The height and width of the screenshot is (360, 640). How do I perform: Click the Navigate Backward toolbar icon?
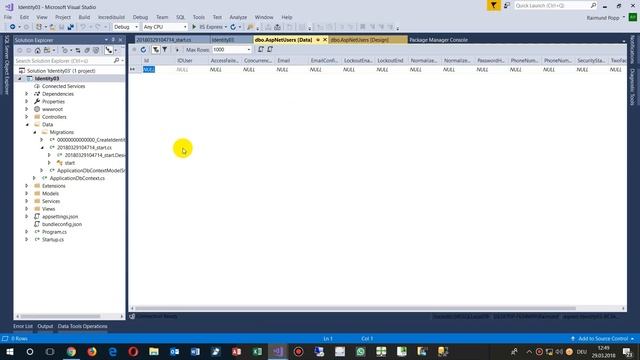click(x=13, y=27)
